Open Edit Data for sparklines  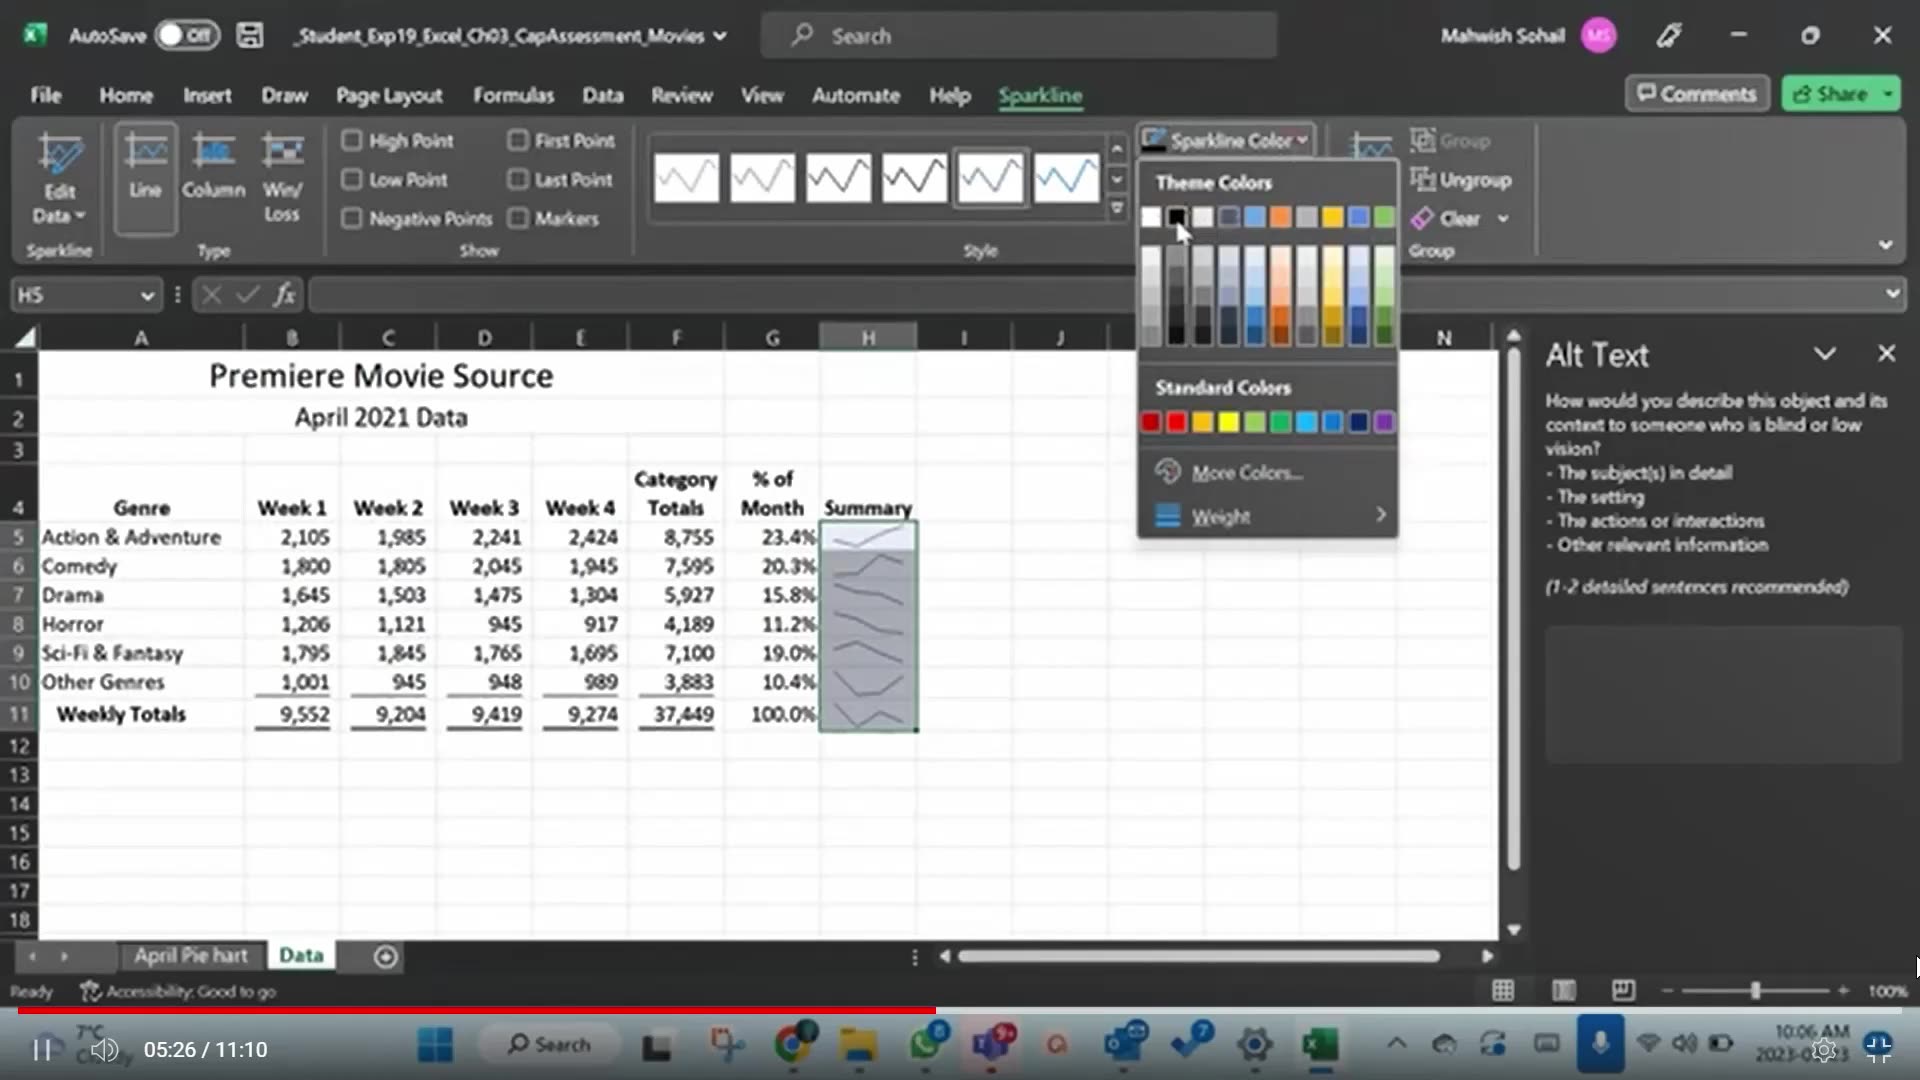[58, 180]
